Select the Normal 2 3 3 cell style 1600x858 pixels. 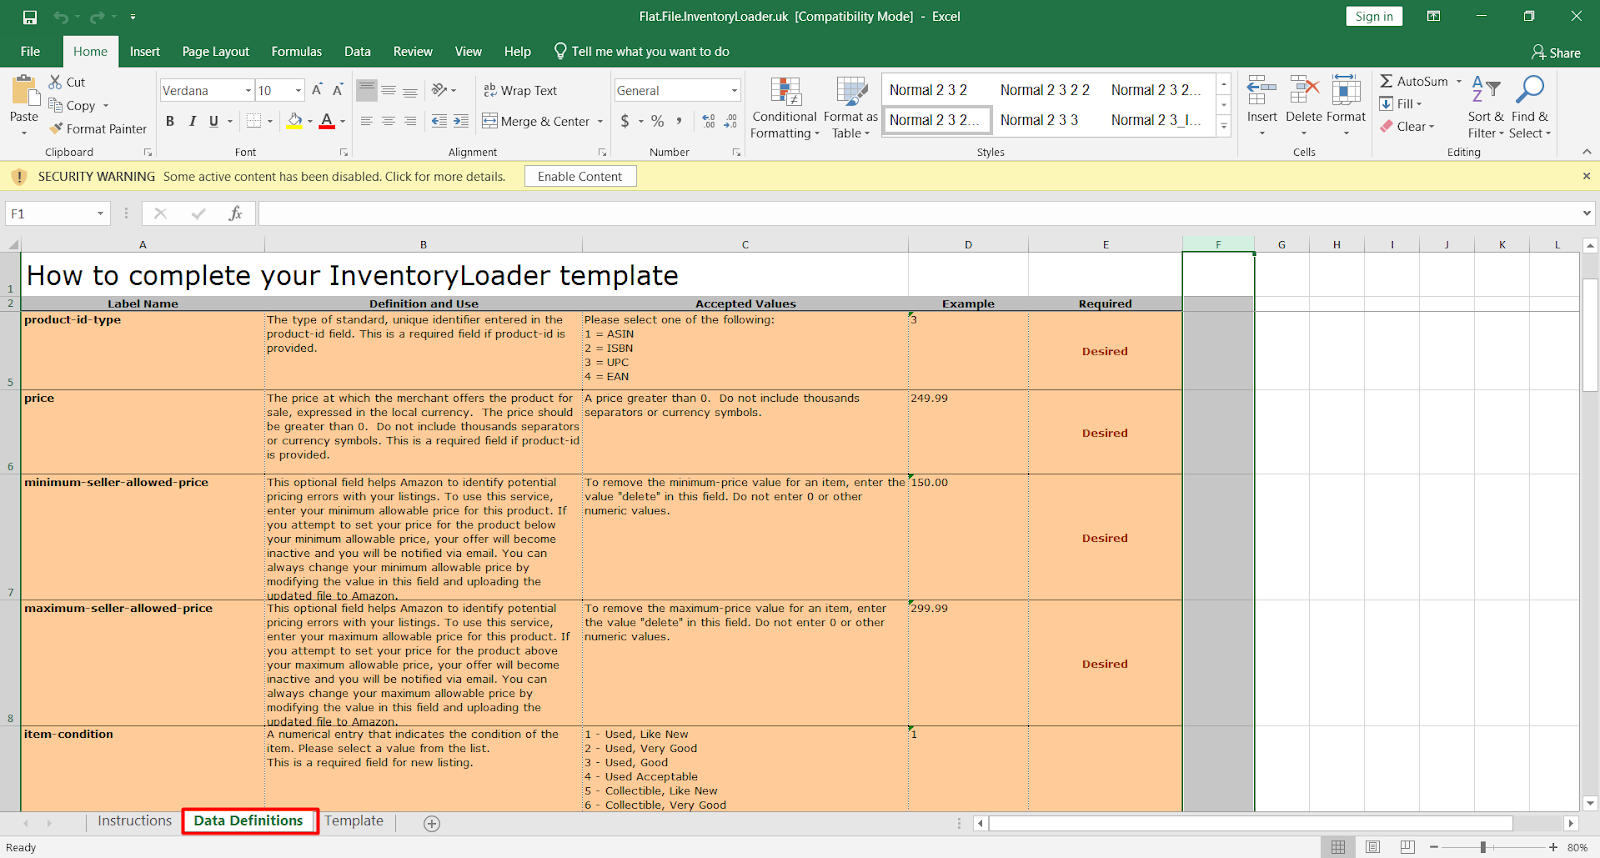1039,120
